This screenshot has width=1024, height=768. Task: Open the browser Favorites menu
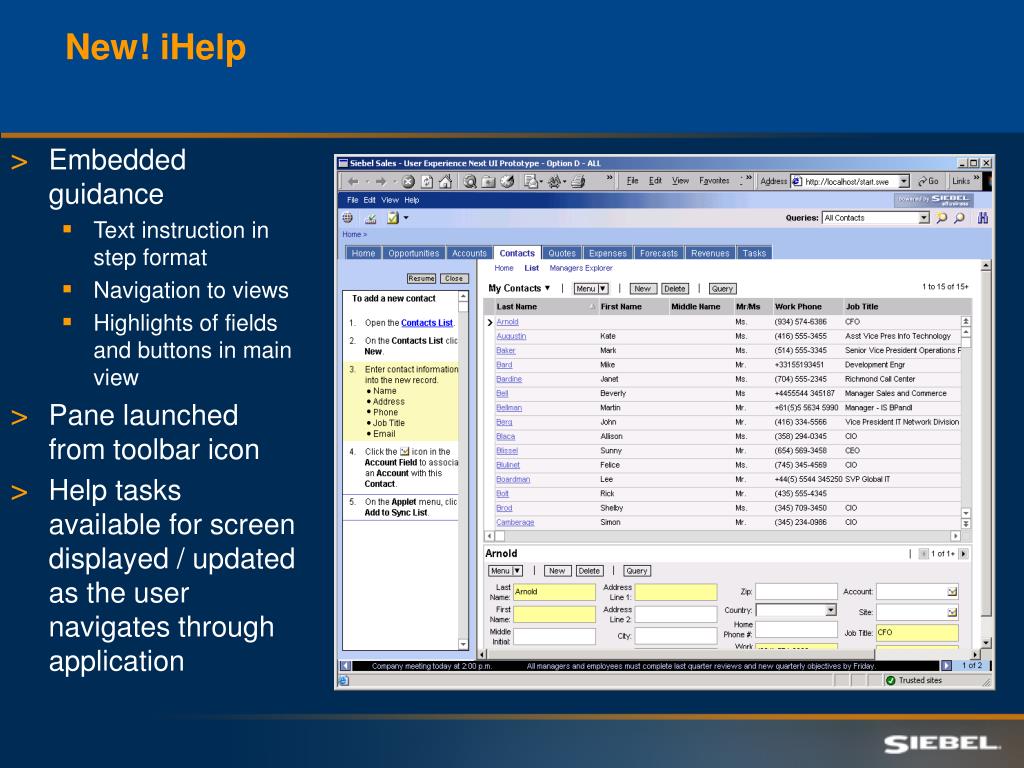point(714,181)
